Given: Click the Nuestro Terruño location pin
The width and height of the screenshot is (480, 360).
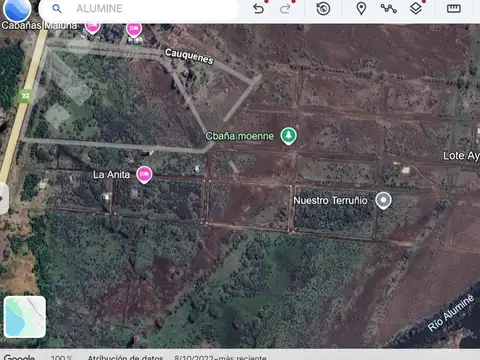Looking at the screenshot, I should 383,201.
